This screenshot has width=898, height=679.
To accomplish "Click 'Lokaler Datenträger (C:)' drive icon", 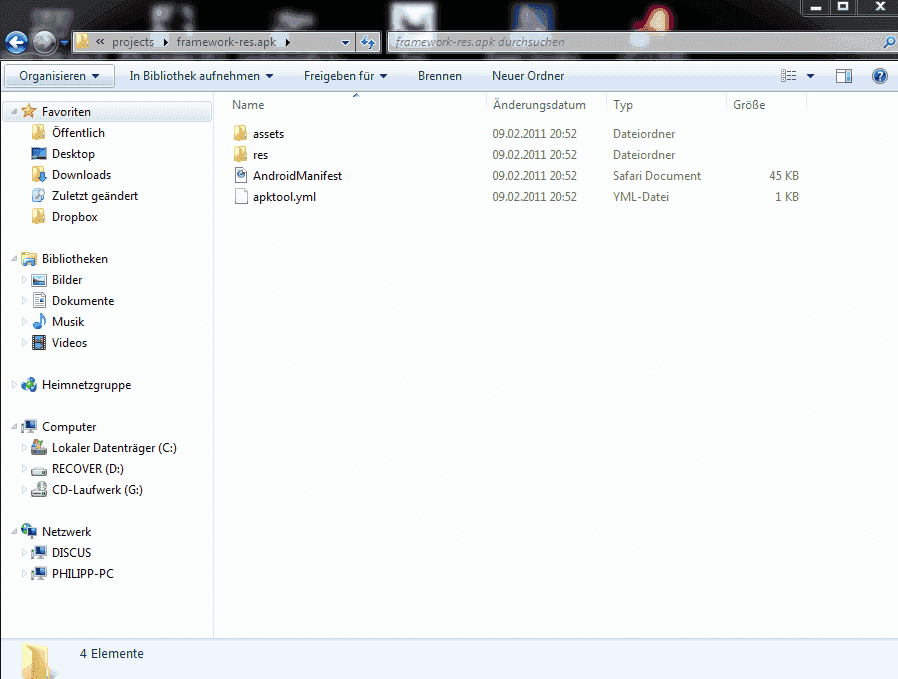I will coord(38,448).
